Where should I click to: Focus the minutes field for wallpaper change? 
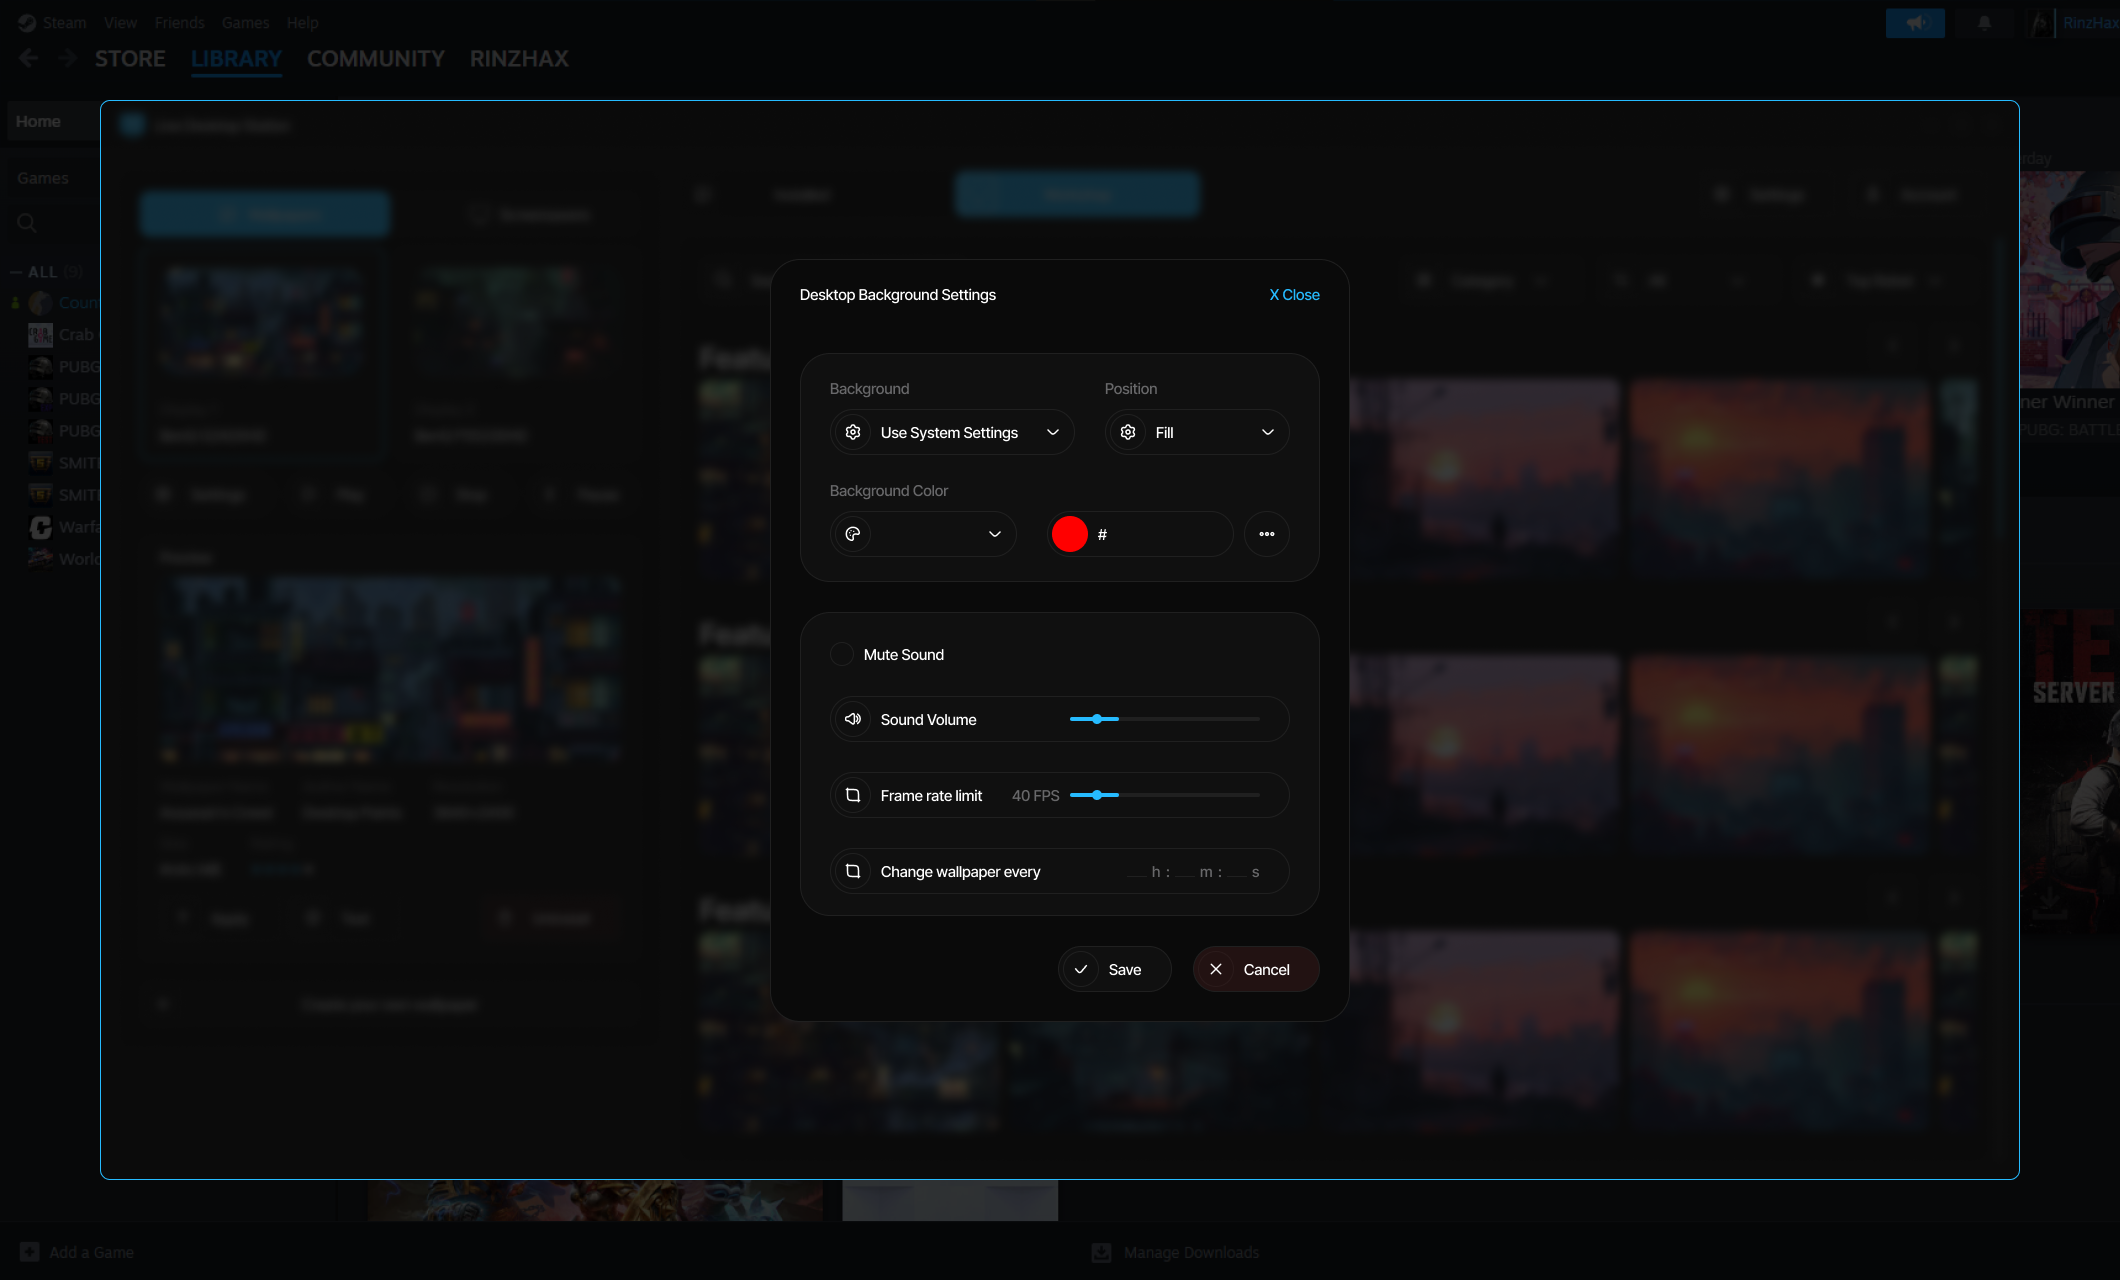click(x=1185, y=872)
